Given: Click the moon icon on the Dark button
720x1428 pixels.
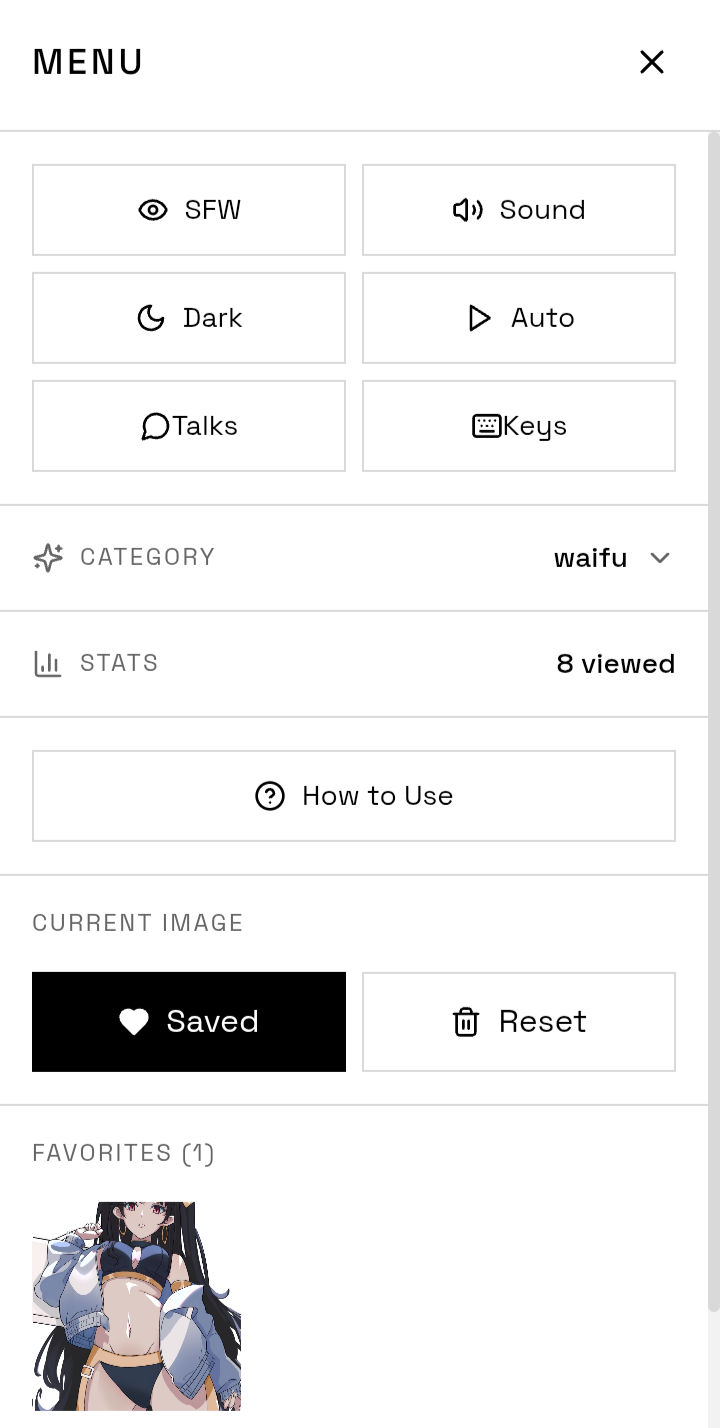Looking at the screenshot, I should coord(151,318).
